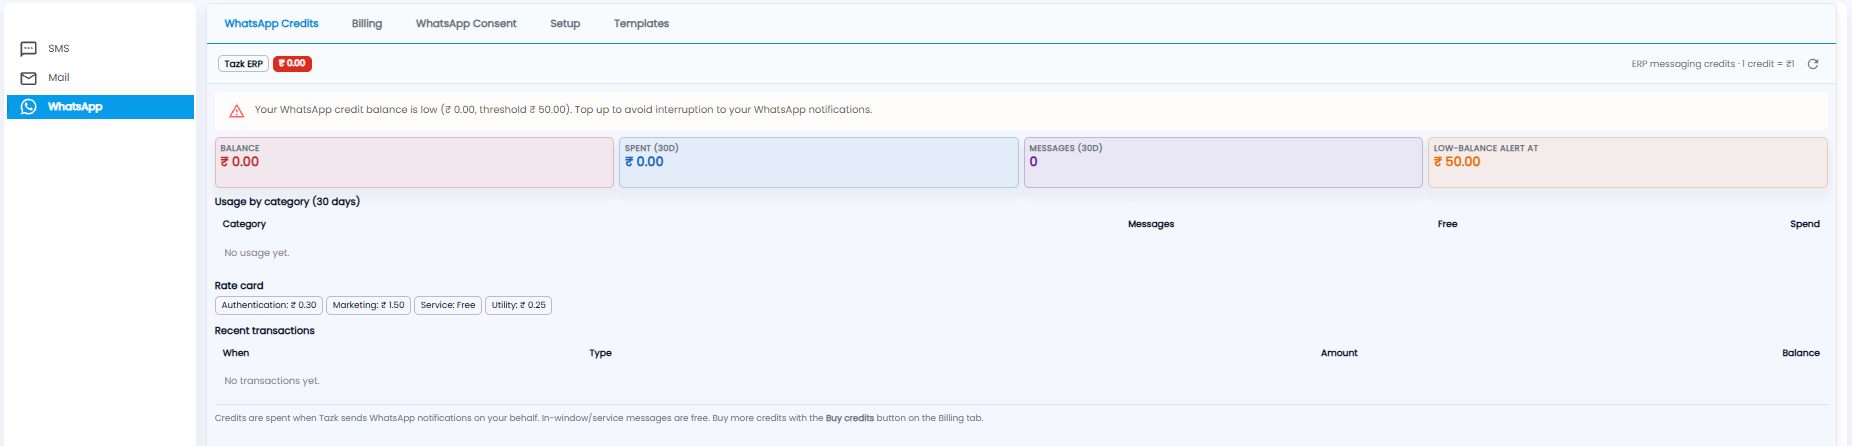Select the WhatsApp sidebar item
This screenshot has width=1852, height=446.
click(100, 107)
